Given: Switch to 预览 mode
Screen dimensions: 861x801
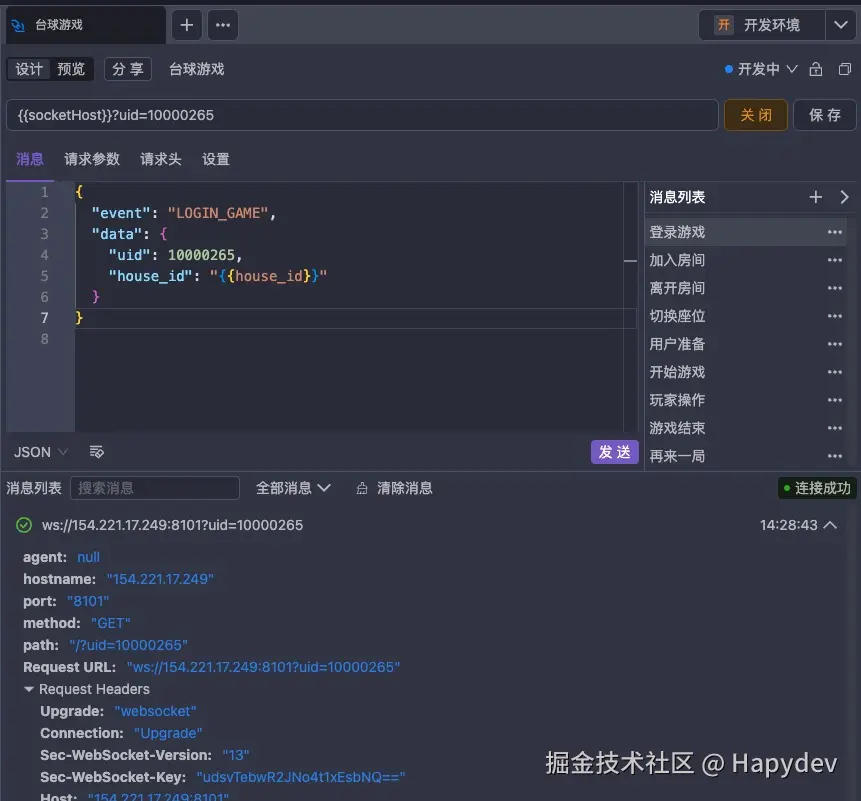Looking at the screenshot, I should 71,69.
